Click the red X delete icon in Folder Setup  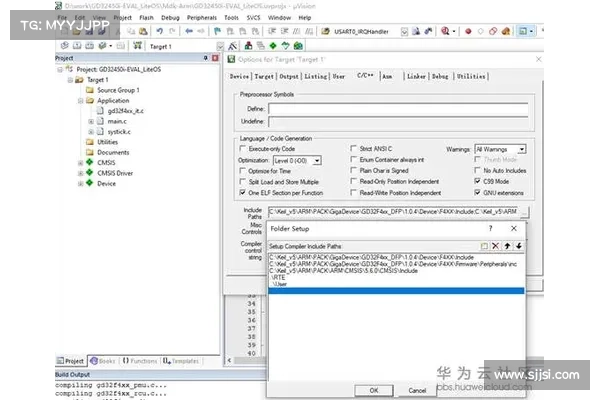[496, 246]
